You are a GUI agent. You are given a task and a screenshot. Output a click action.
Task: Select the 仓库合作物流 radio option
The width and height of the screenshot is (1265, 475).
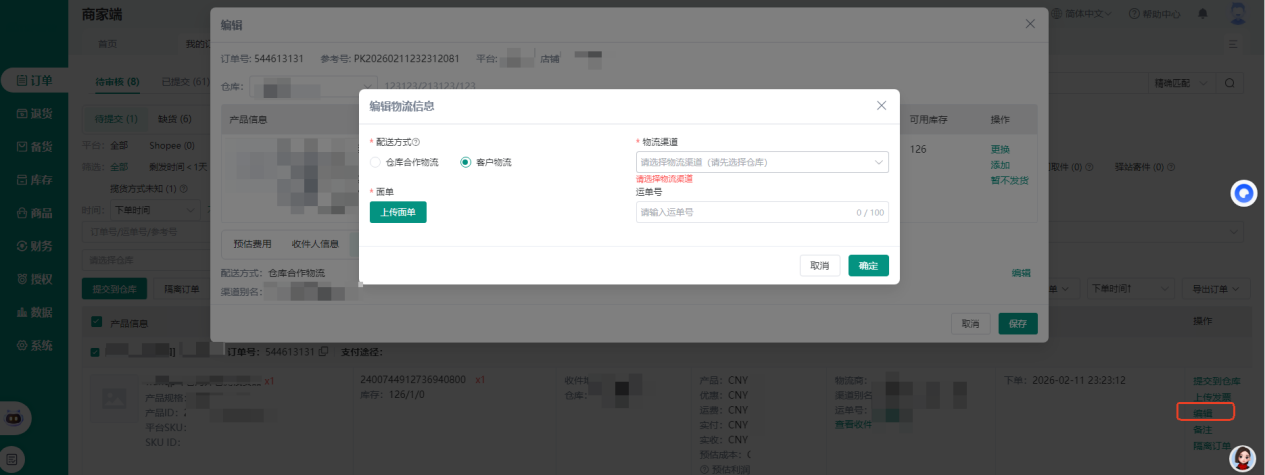point(375,162)
